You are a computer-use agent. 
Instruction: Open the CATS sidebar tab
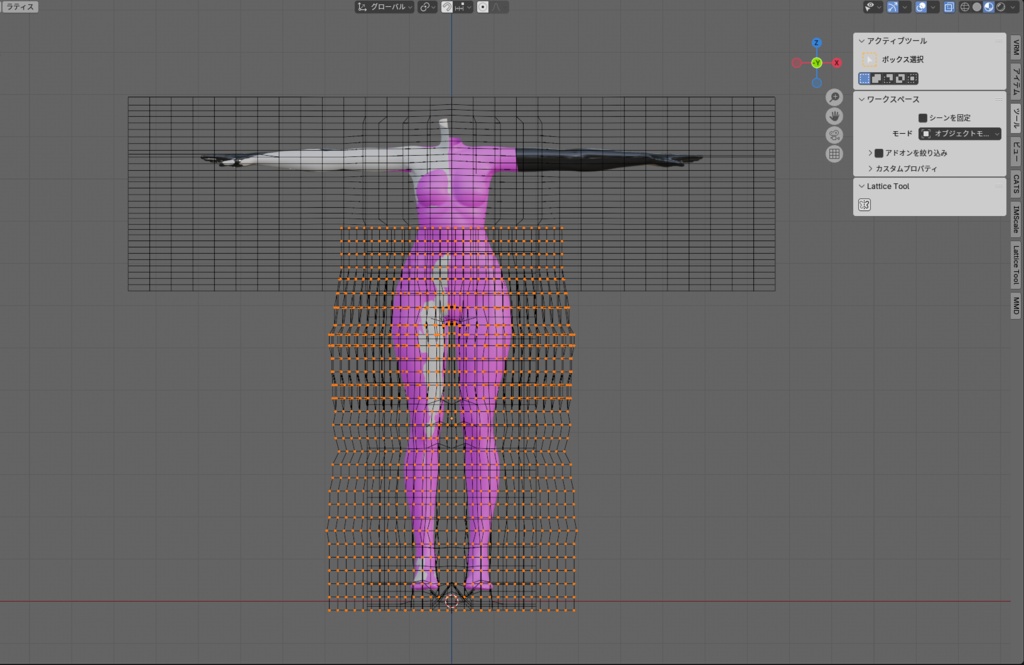coord(1016,184)
